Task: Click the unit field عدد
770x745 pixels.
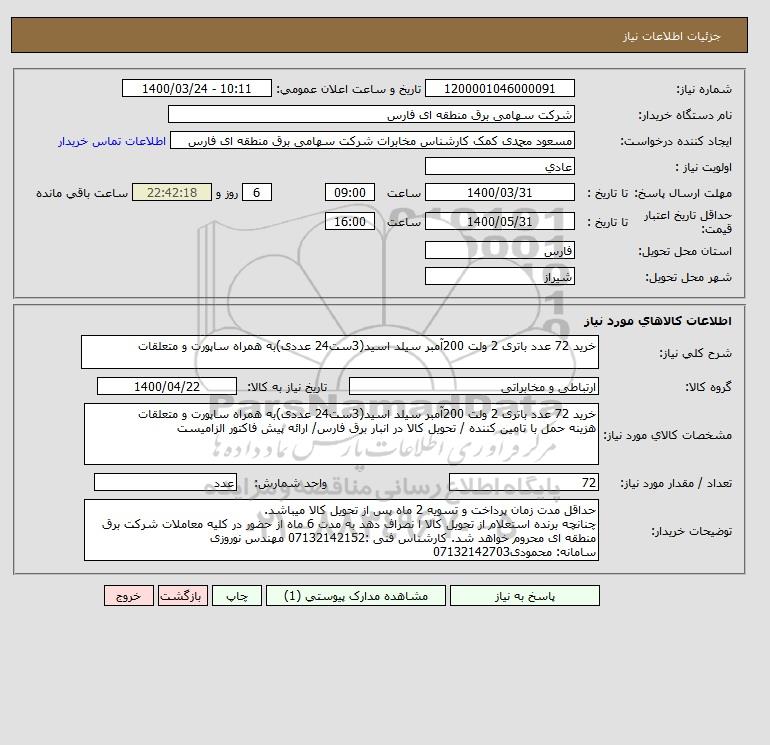Action: (165, 483)
